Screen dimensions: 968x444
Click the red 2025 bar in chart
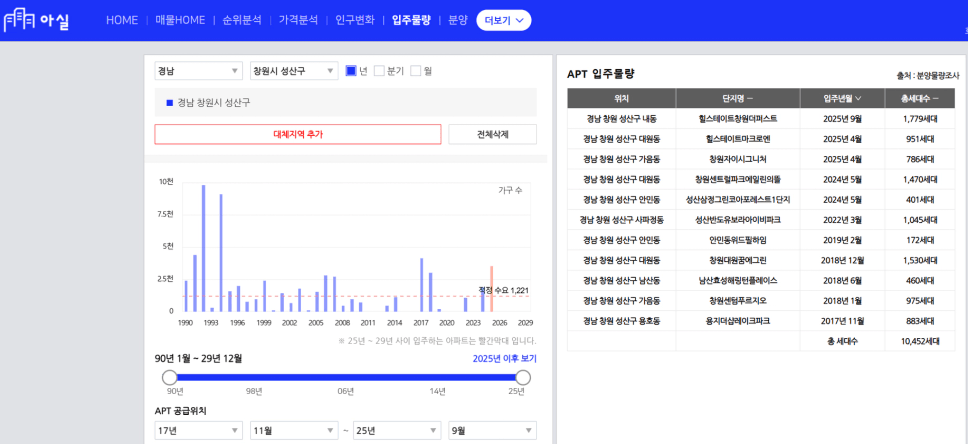click(491, 289)
